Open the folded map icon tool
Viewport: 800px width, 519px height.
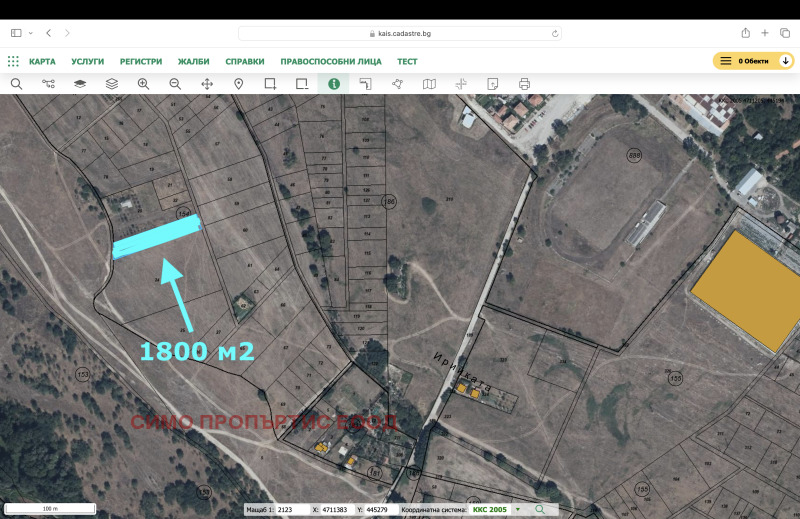(x=429, y=84)
